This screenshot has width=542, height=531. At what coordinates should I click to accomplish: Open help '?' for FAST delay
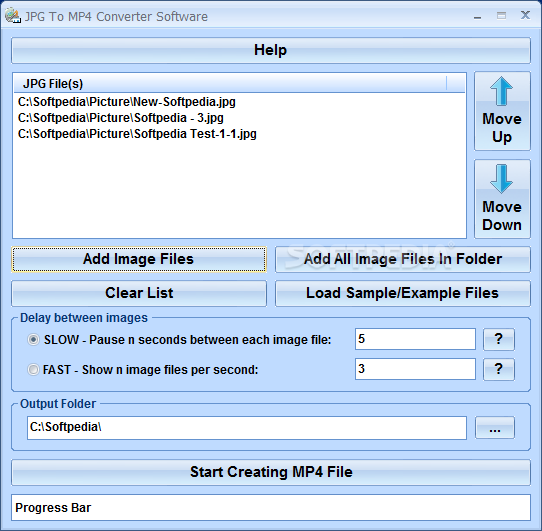(x=498, y=369)
